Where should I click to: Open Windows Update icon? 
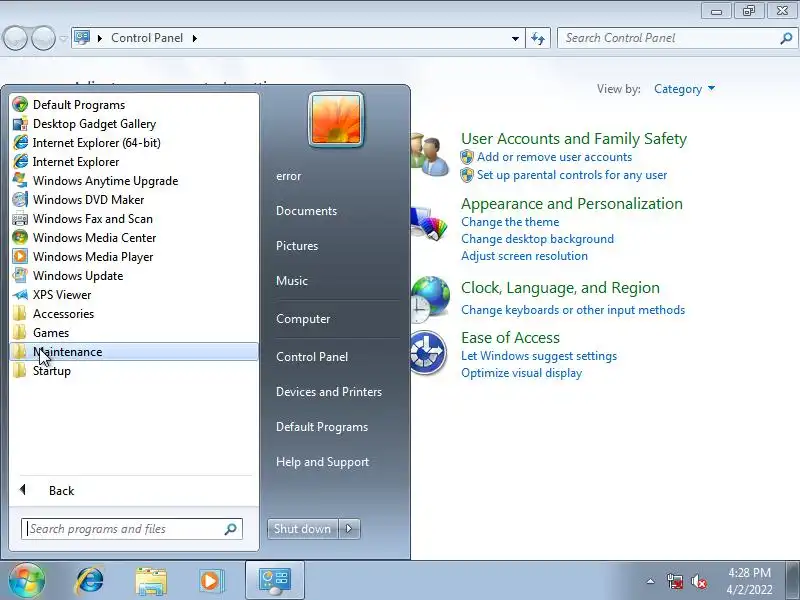tap(20, 276)
